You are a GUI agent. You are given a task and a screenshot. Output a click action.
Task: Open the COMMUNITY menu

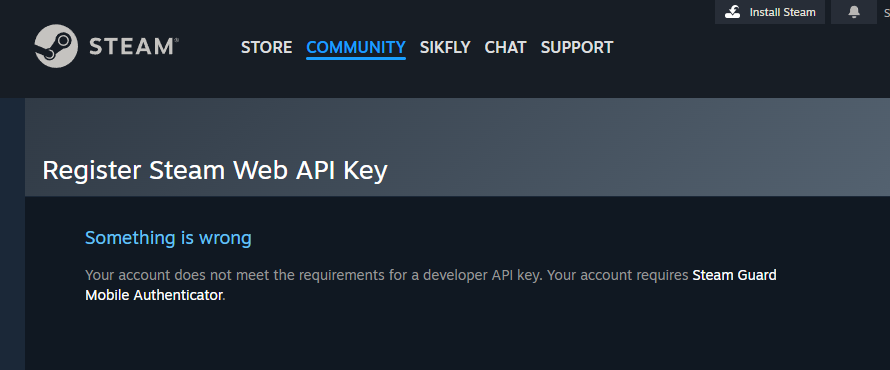coord(356,47)
